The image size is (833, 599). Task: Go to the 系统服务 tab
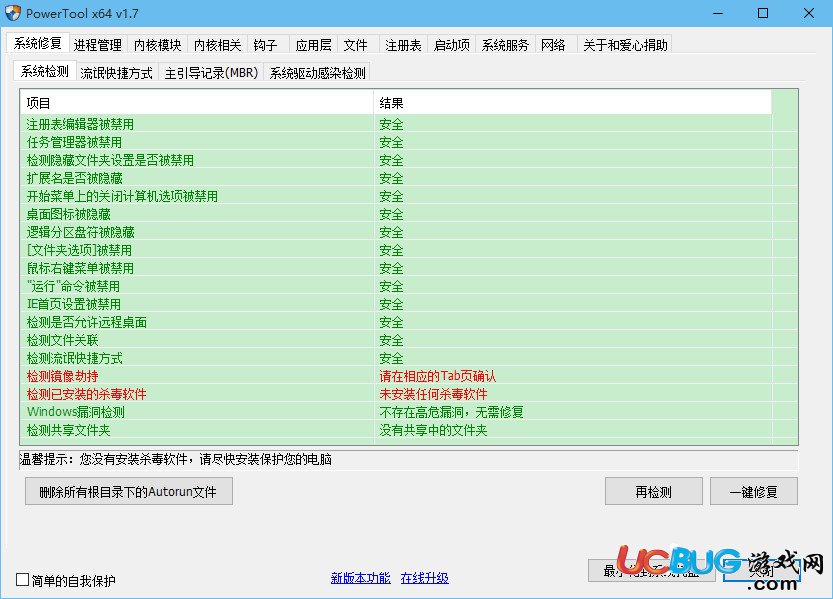[505, 45]
